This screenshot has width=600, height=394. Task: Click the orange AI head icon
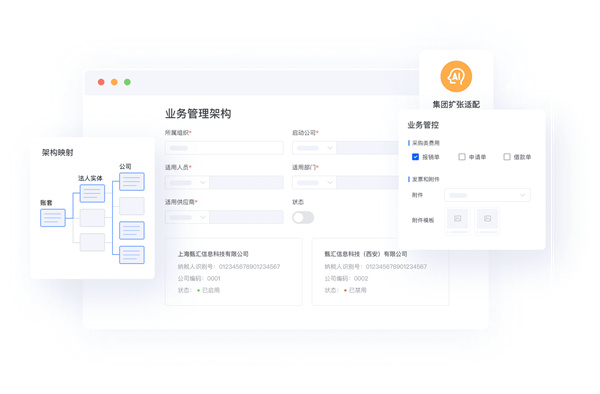[456, 77]
